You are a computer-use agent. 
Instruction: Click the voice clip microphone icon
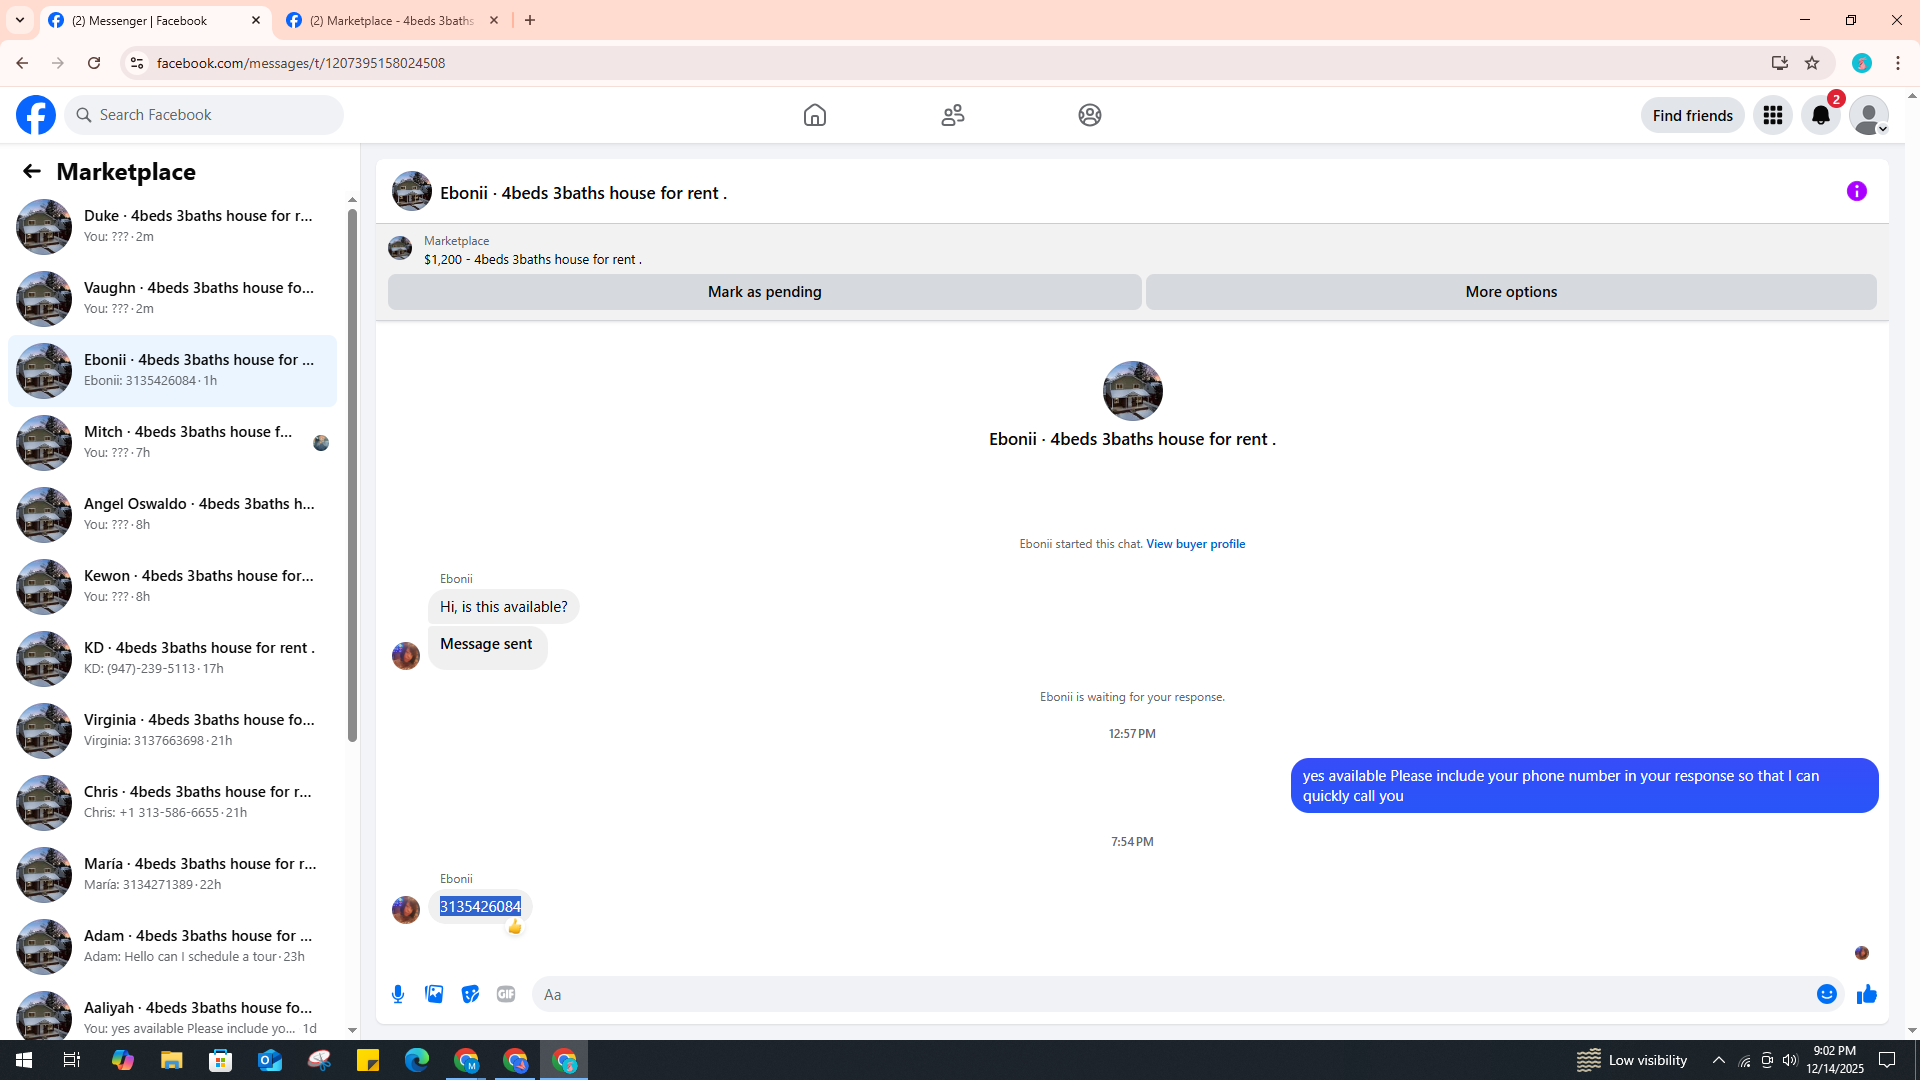398,994
